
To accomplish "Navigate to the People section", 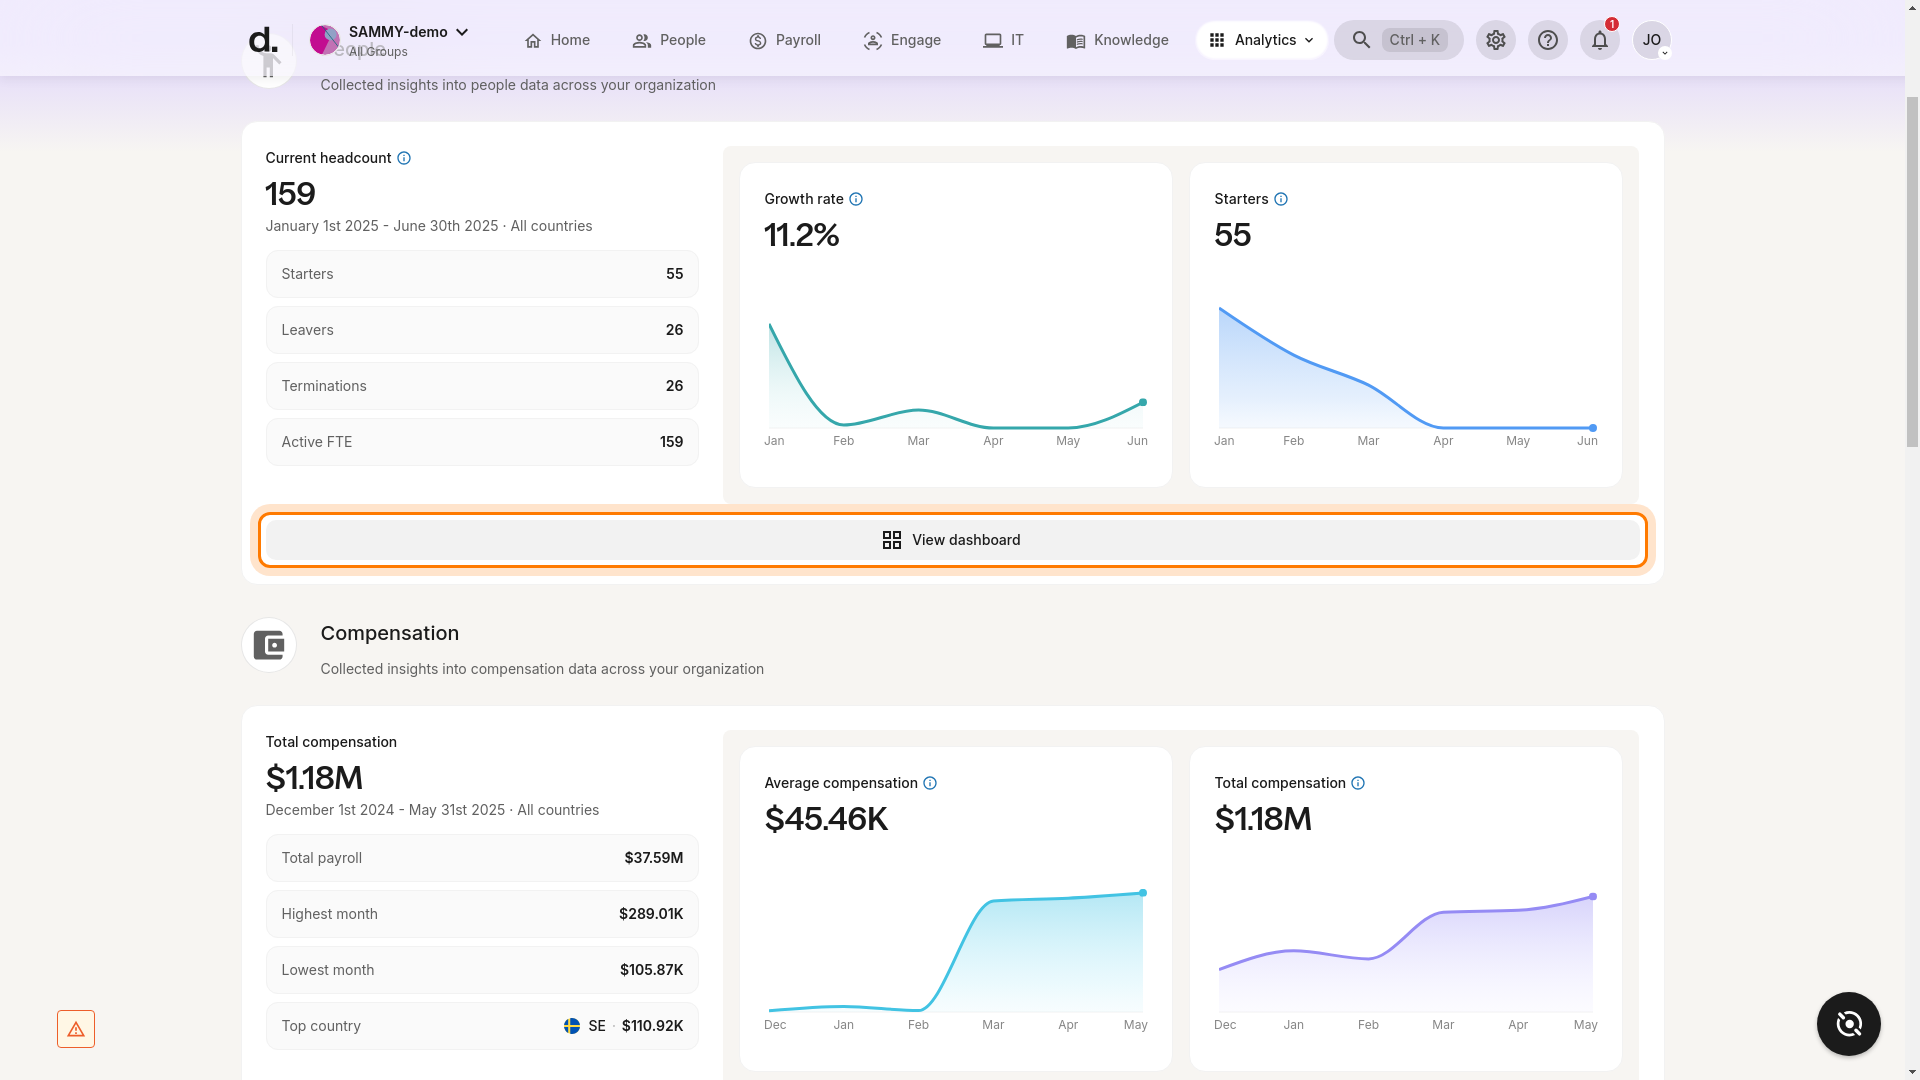I will coord(669,40).
